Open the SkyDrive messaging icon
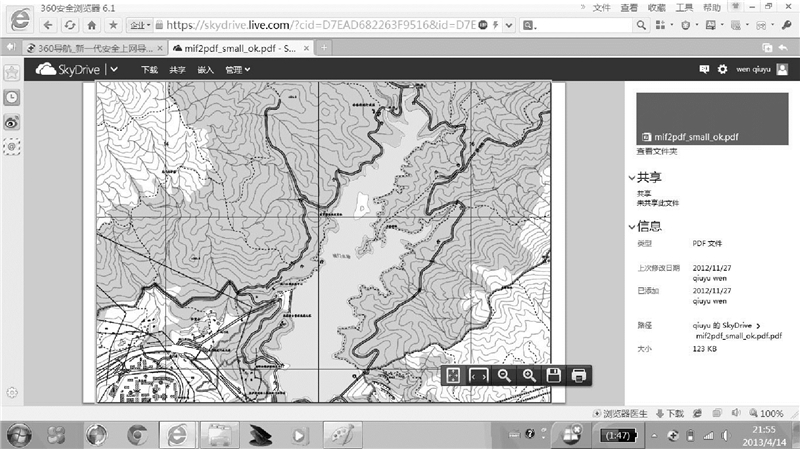The height and width of the screenshot is (449, 800). (704, 69)
